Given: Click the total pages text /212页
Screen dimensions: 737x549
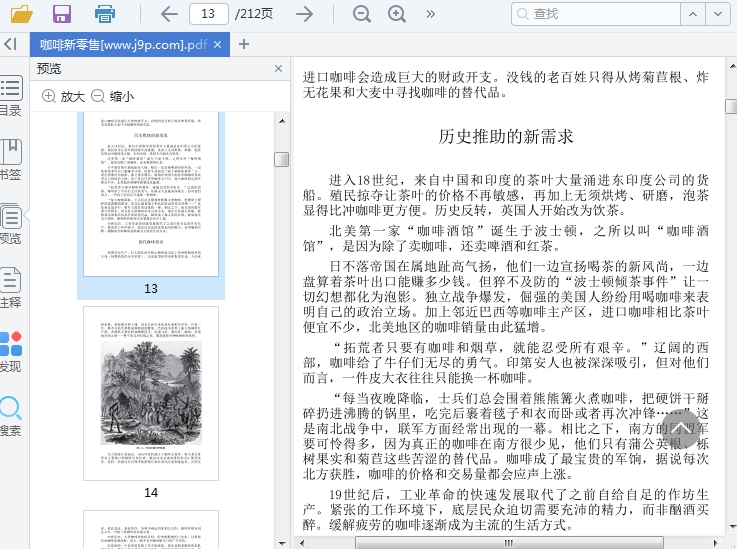Looking at the screenshot, I should pos(254,14).
